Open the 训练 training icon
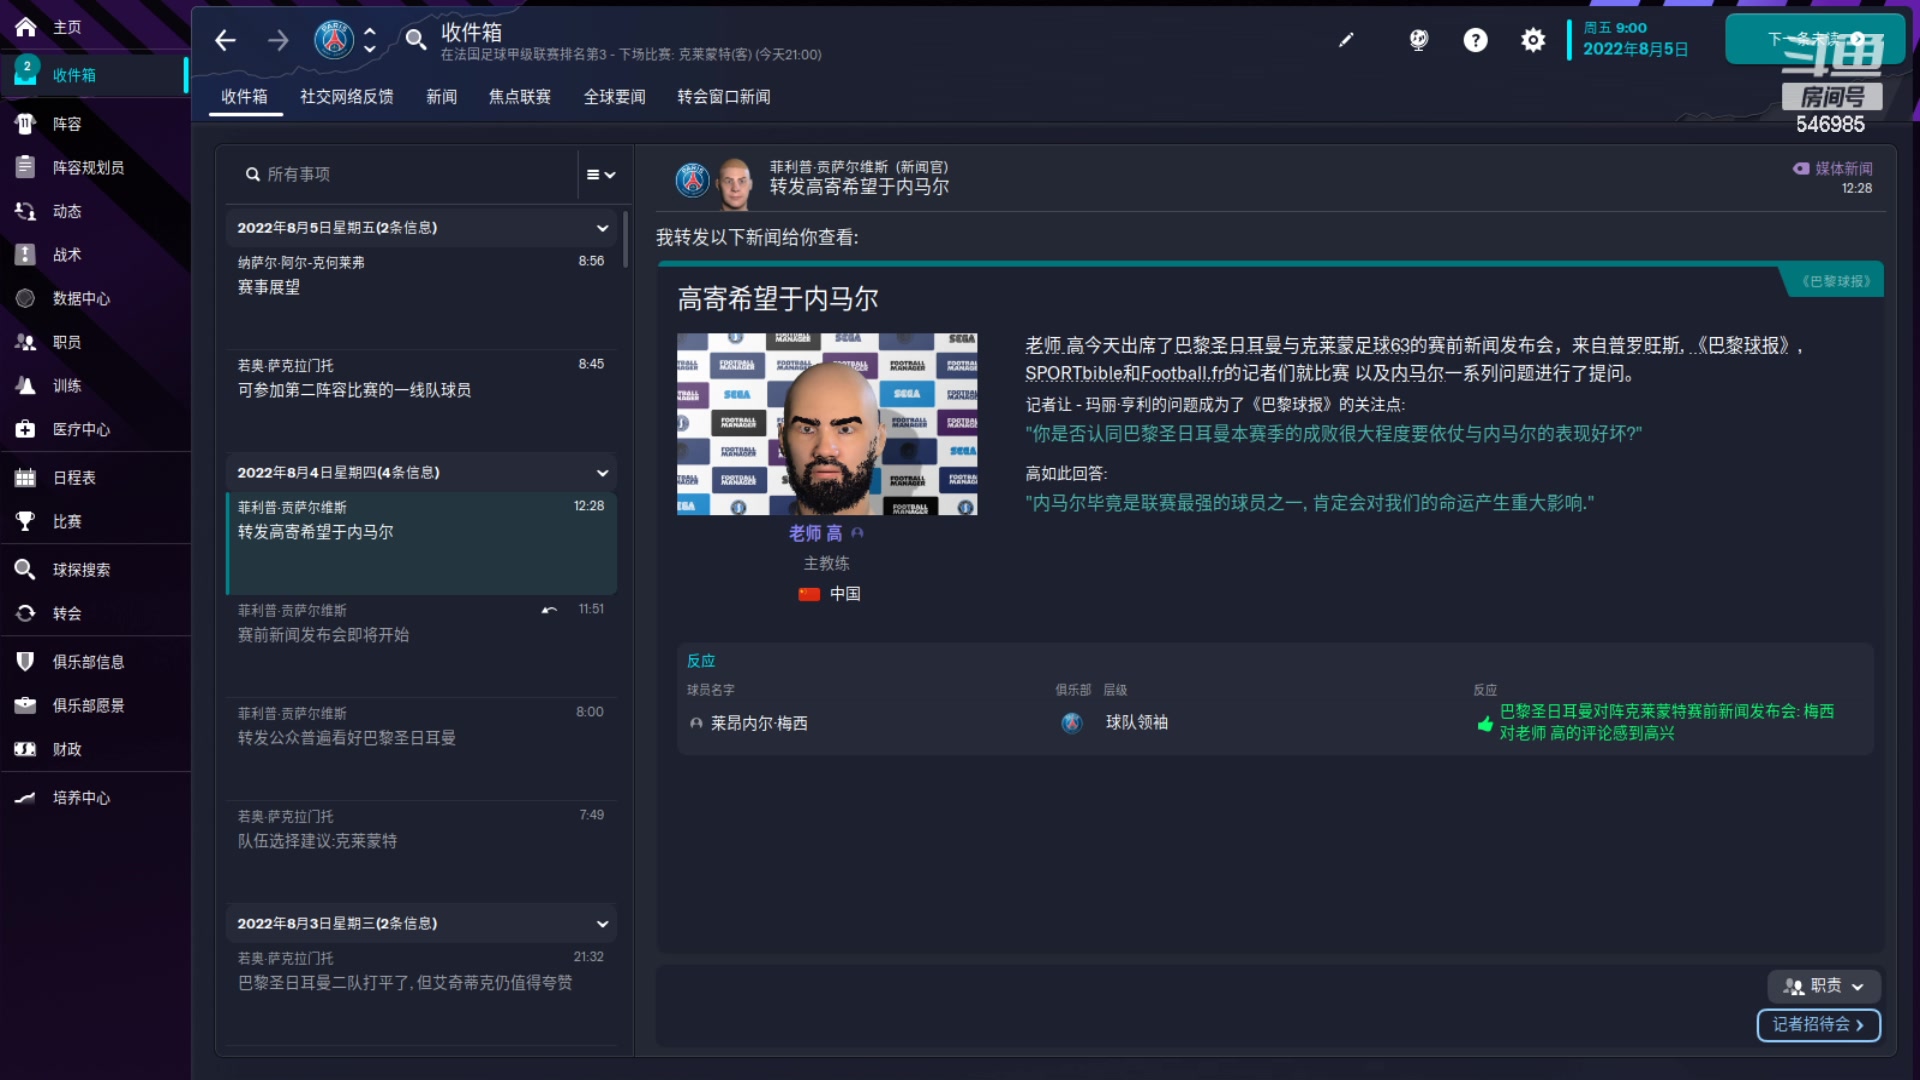This screenshot has height=1080, width=1920. click(25, 386)
